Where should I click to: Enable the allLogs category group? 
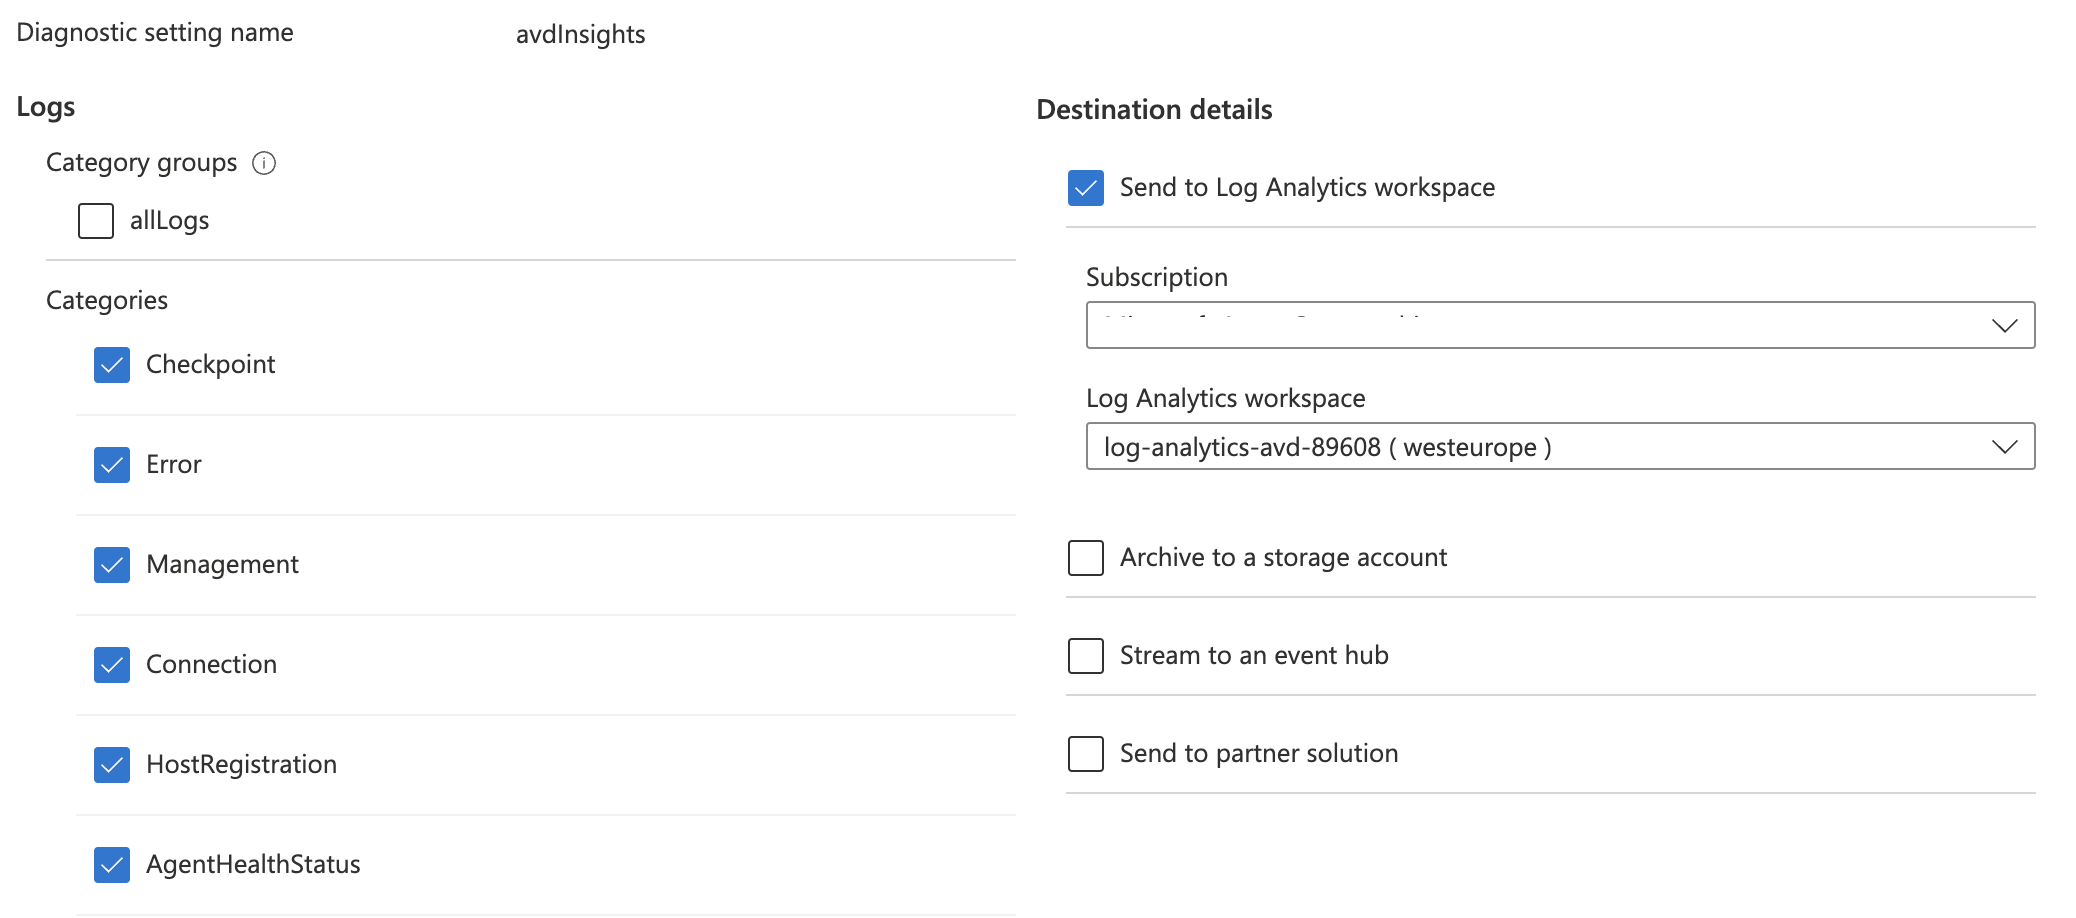[95, 220]
